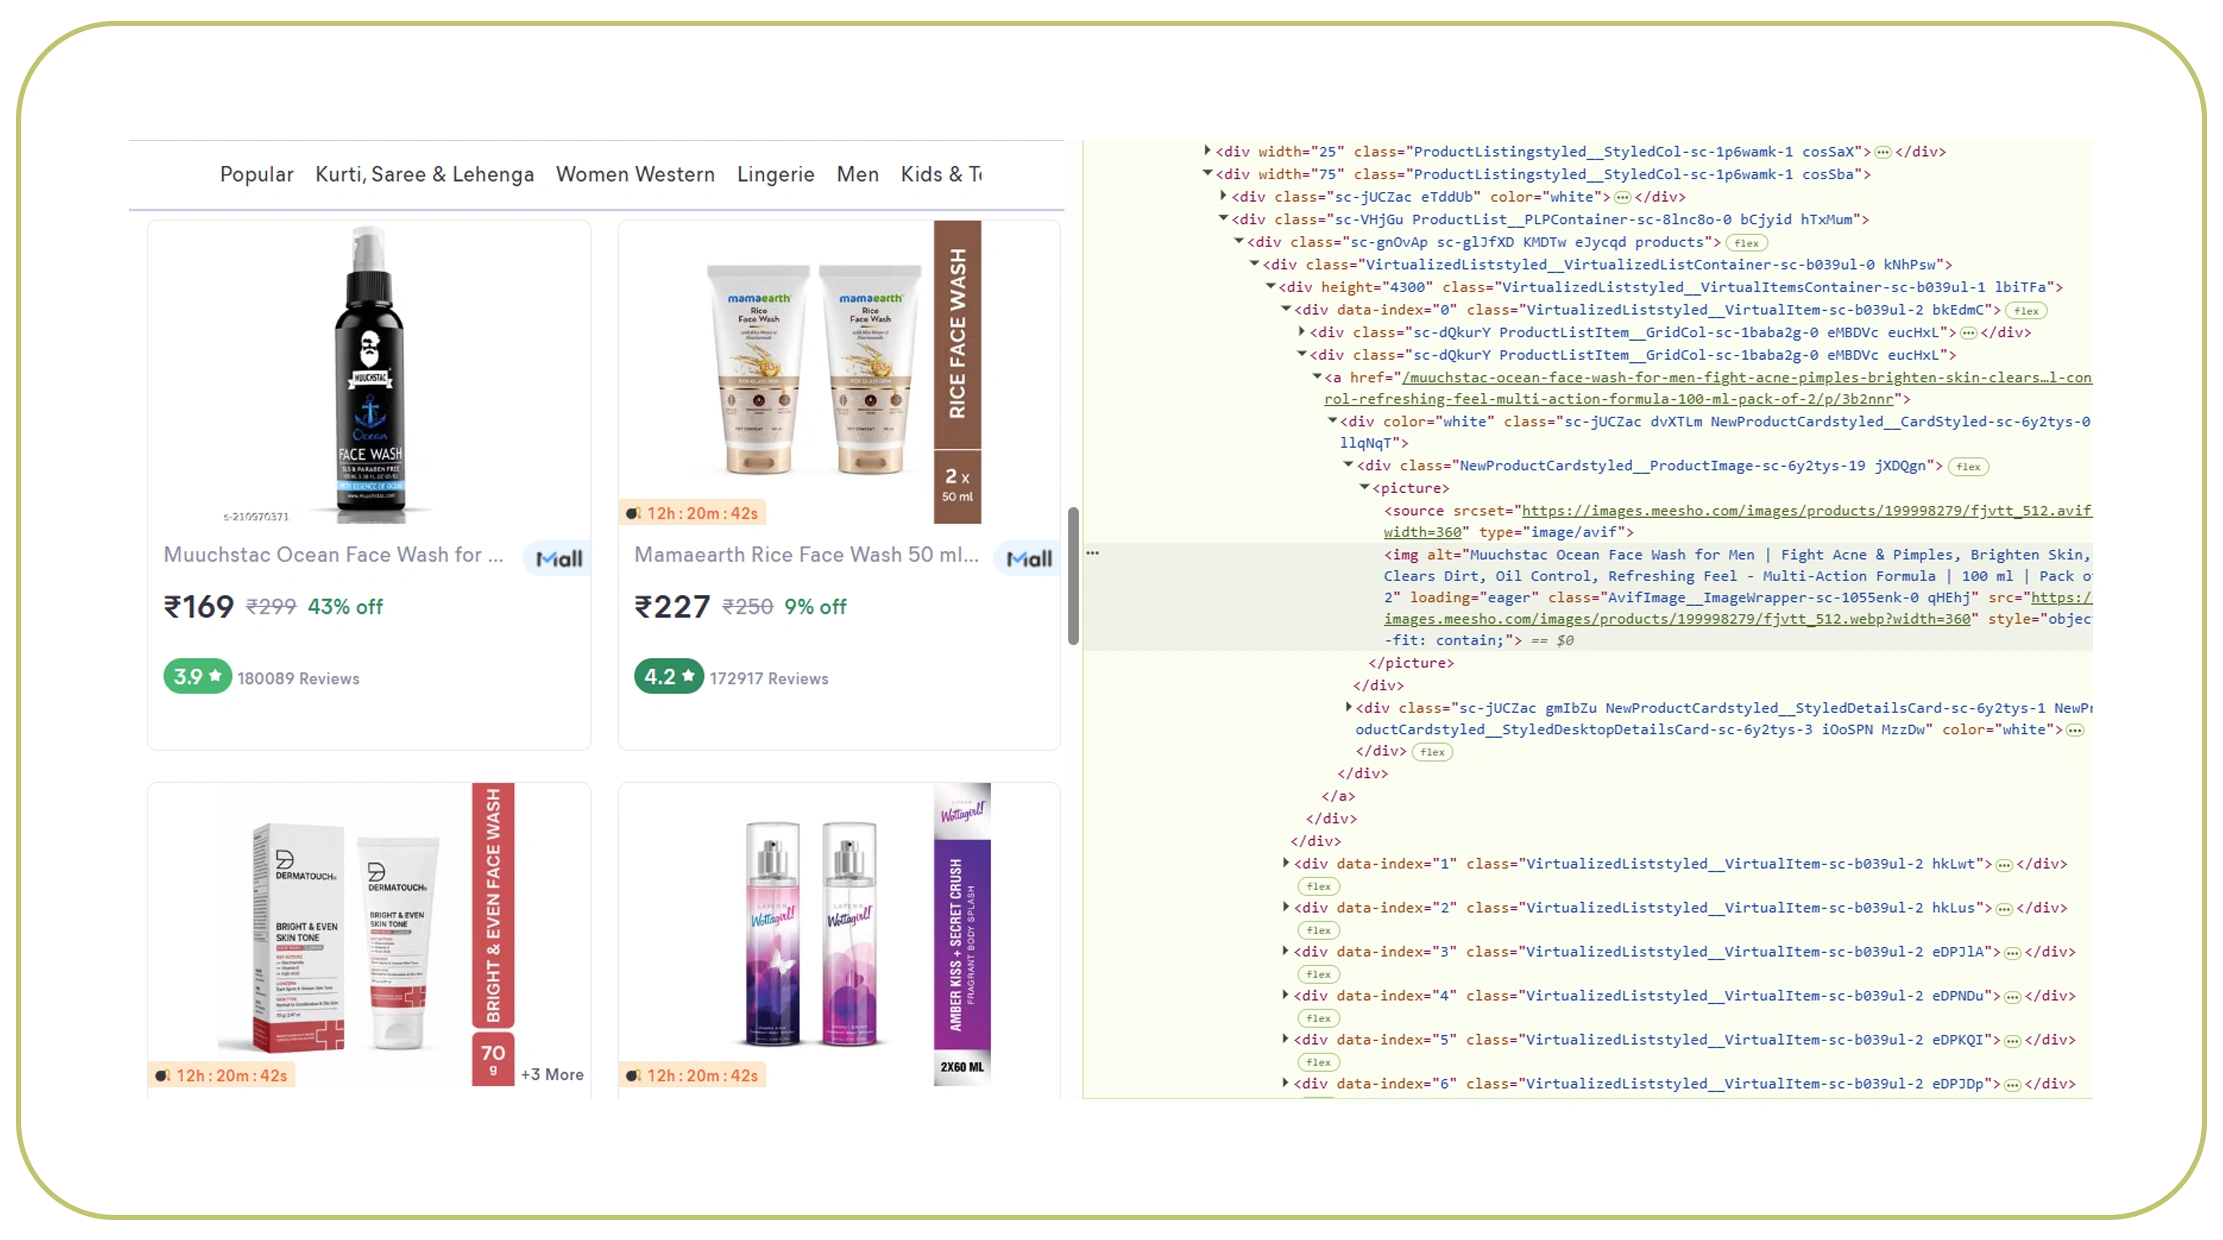Click the ellipsis in the data-index="4" line
The image size is (2223, 1240).
(2012, 997)
